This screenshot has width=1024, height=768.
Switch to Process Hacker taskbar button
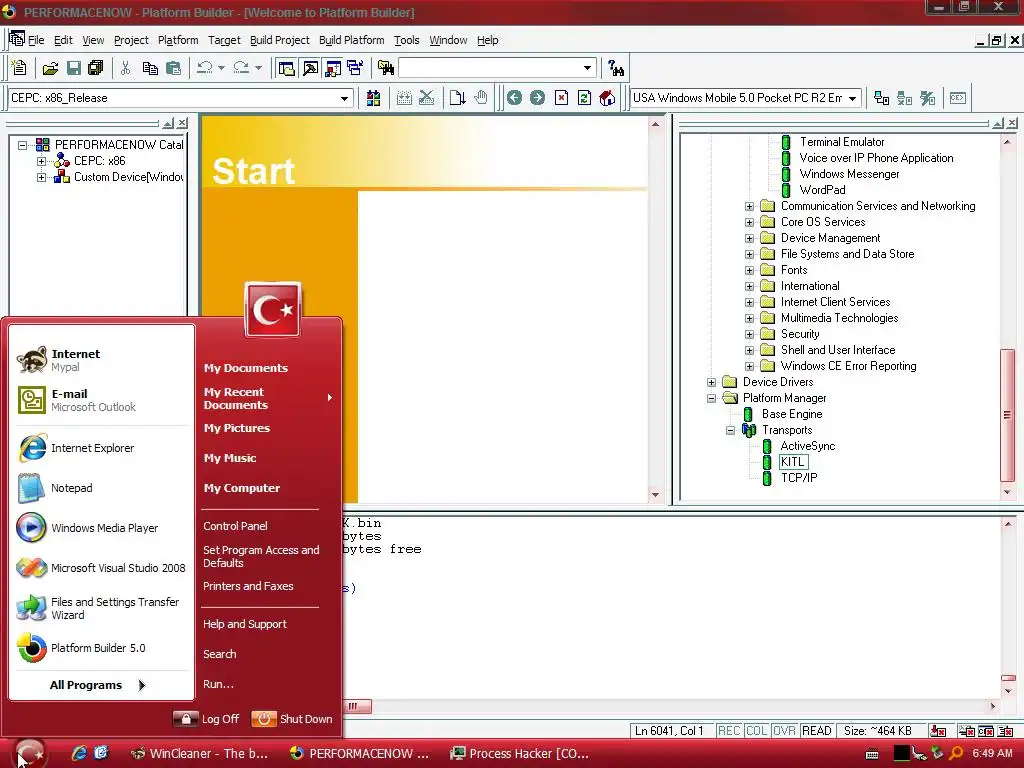click(x=520, y=754)
